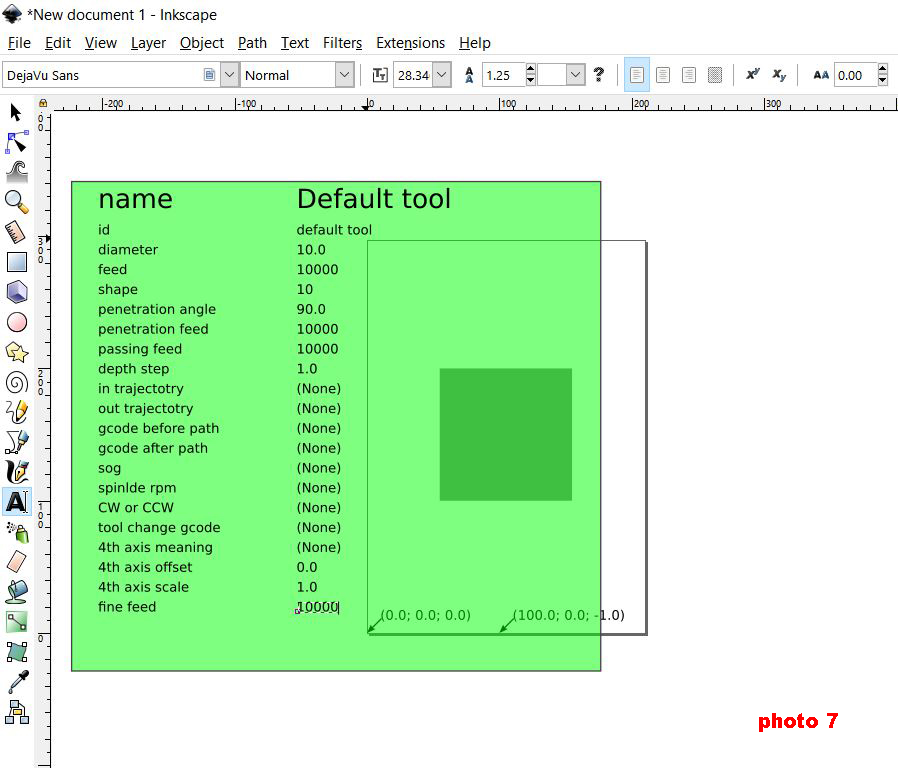Toggle justify text alignment
The width and height of the screenshot is (898, 768).
715,75
